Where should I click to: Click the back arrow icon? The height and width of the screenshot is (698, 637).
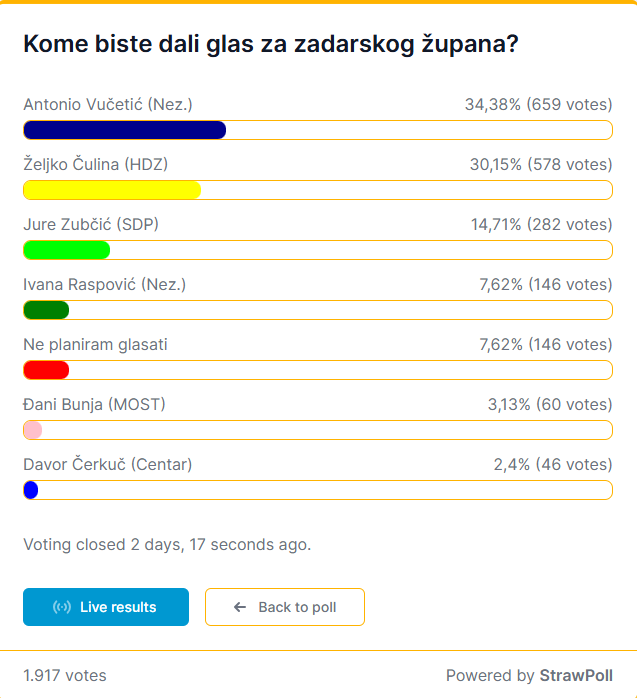pos(240,607)
